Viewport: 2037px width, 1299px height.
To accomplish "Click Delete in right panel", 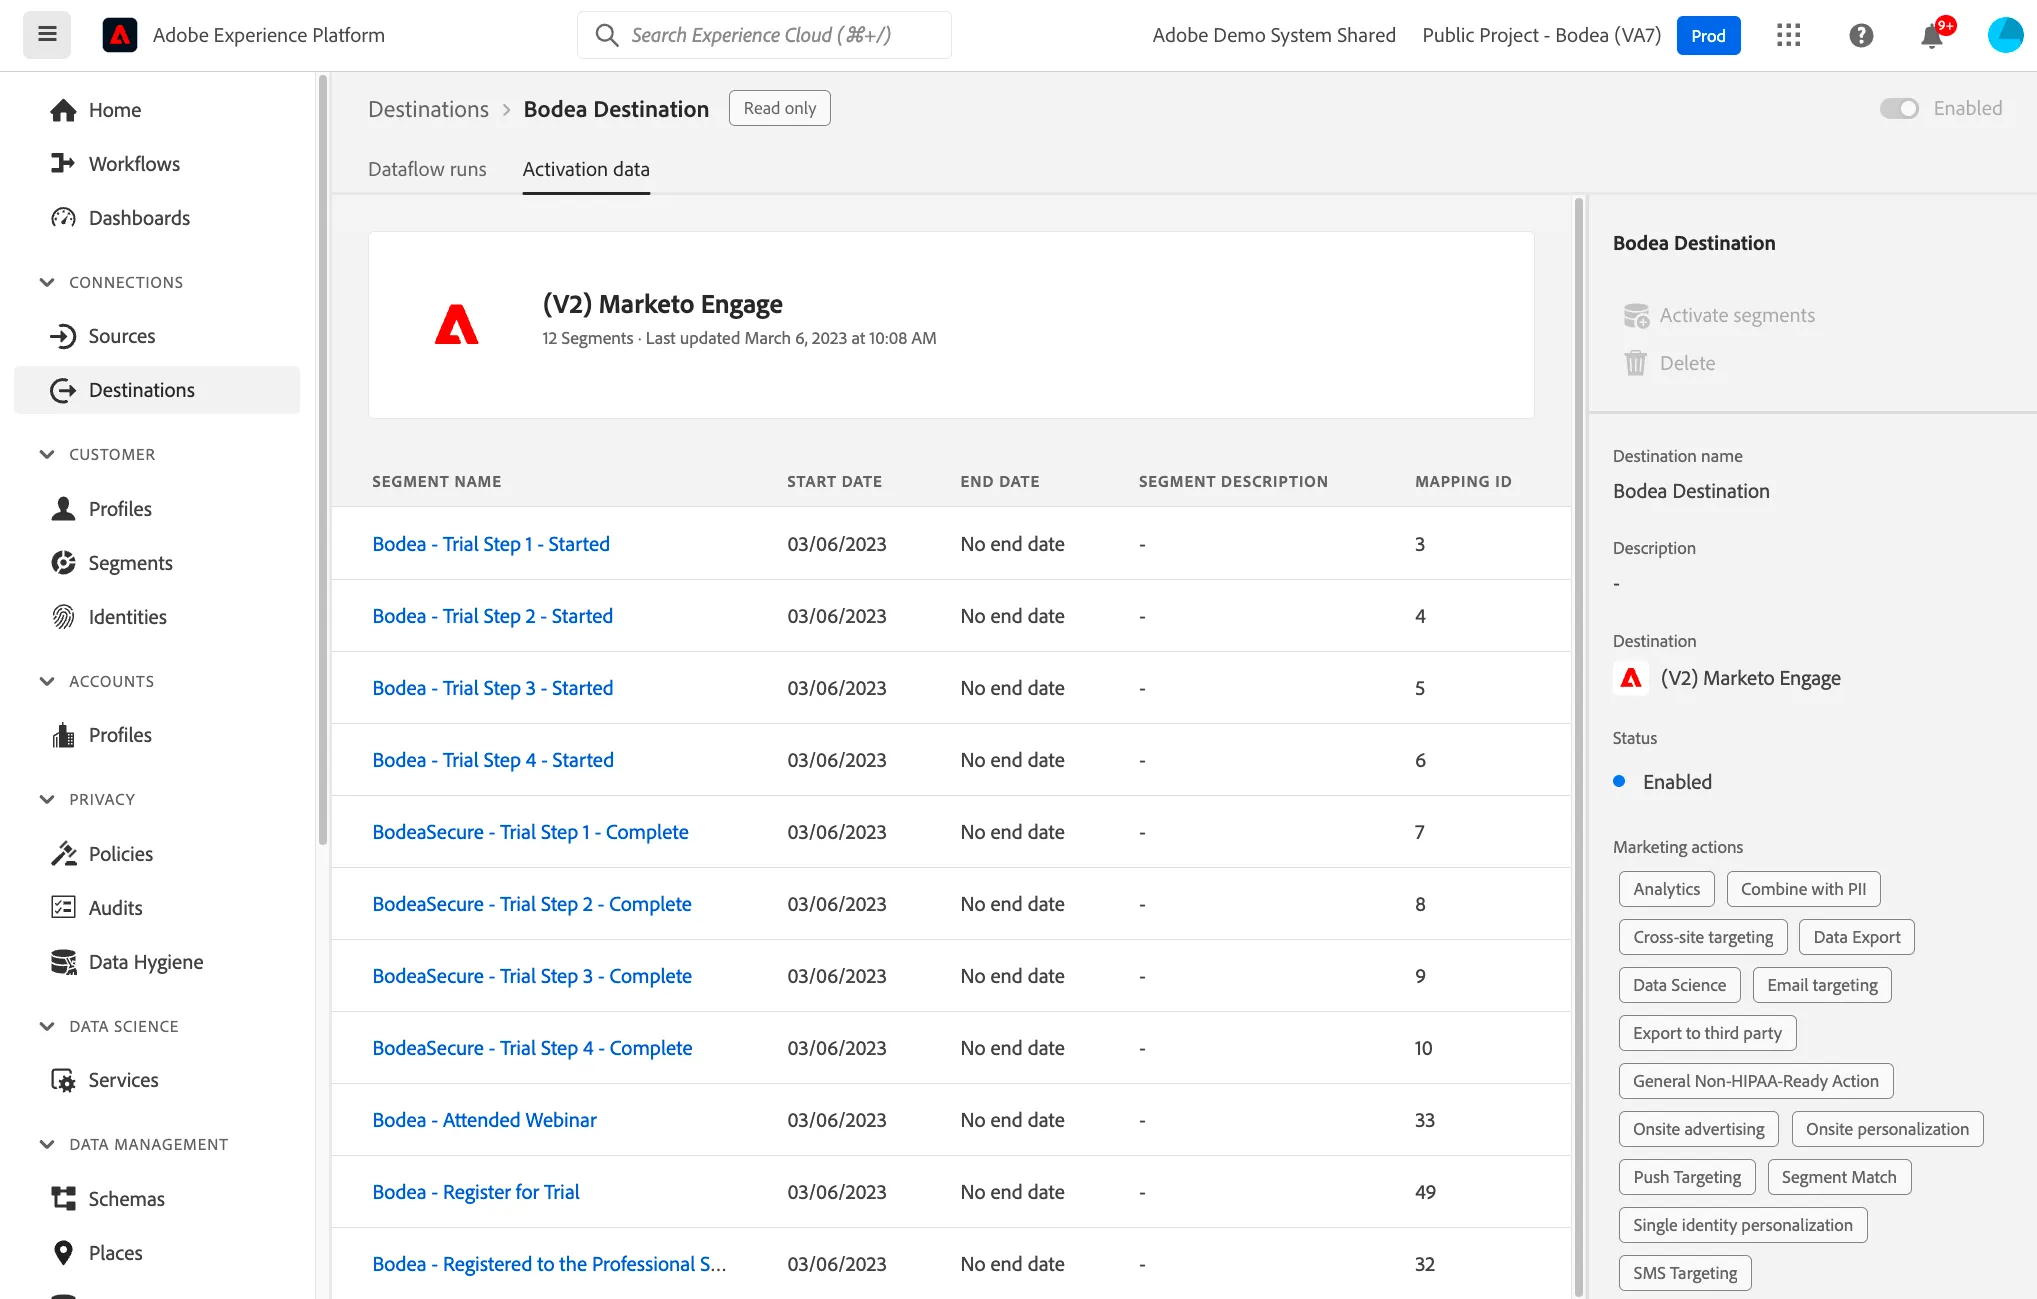I will coord(1670,364).
